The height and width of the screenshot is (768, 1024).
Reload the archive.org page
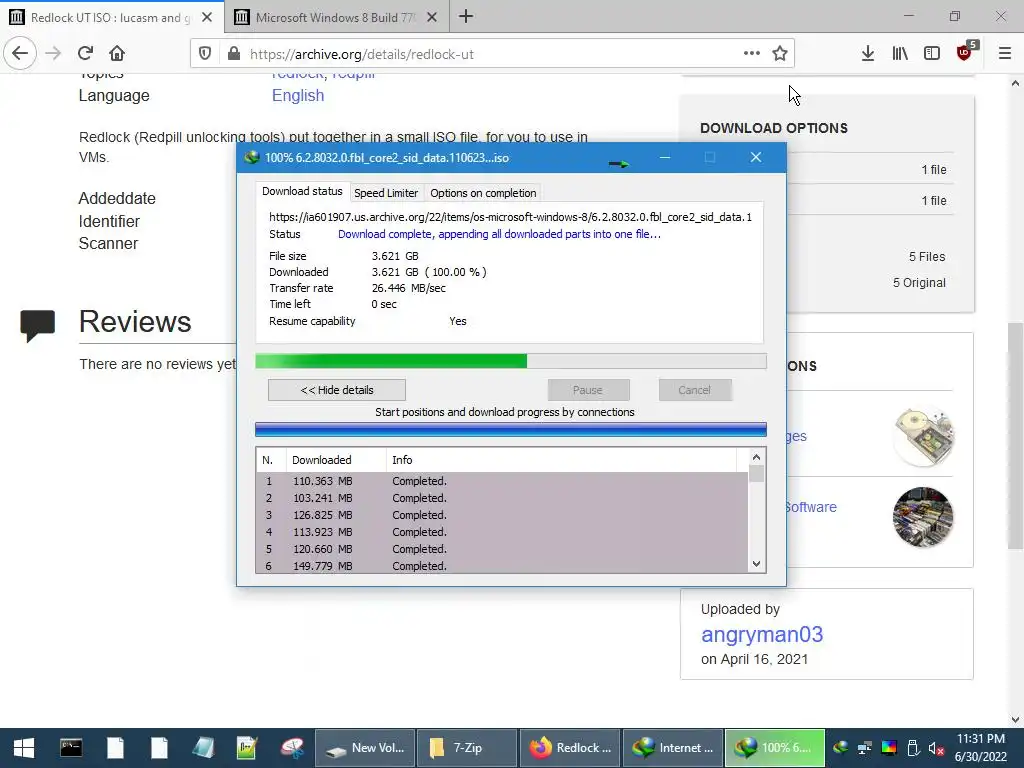pos(85,54)
